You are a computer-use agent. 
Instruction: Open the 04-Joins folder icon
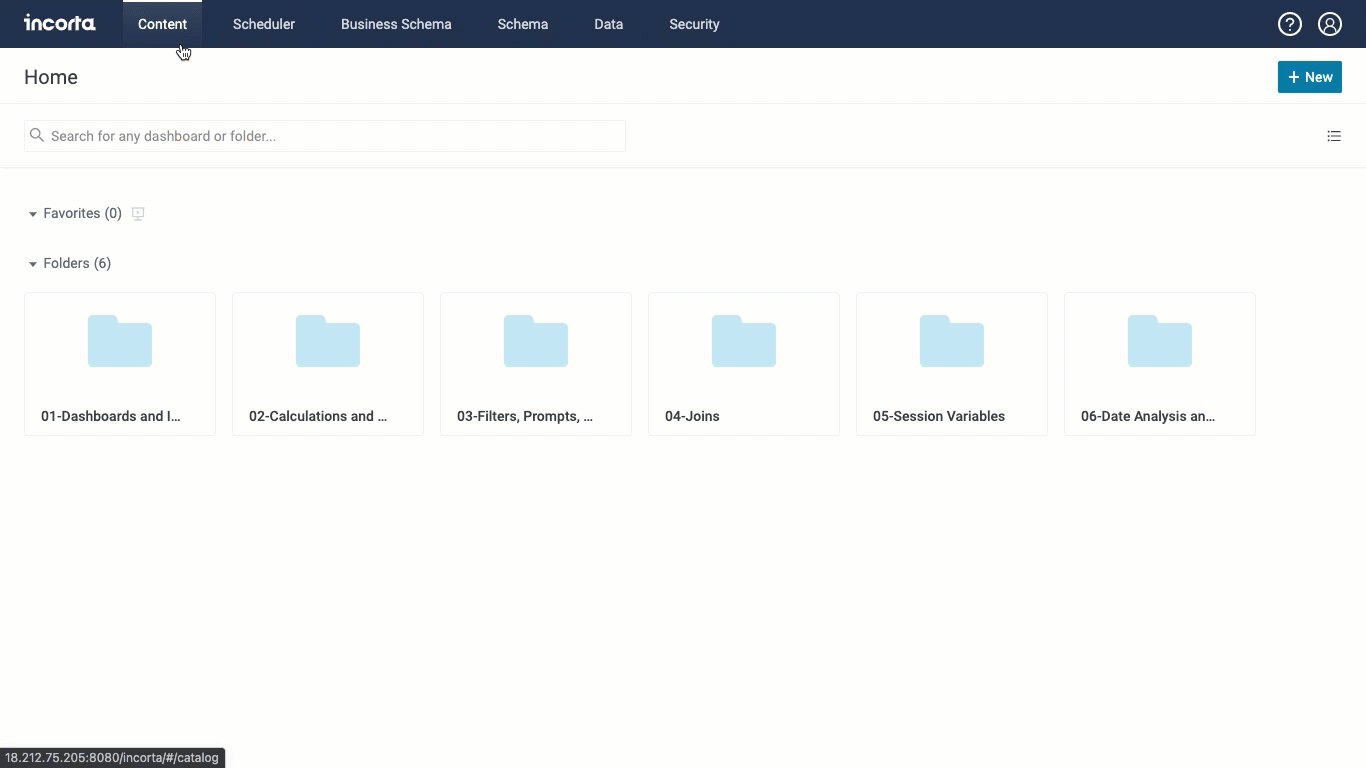(744, 341)
